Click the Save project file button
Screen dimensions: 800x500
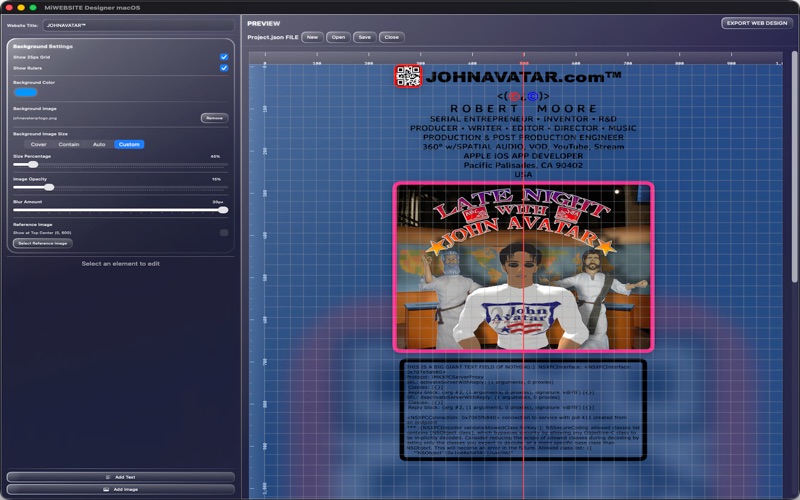365,37
